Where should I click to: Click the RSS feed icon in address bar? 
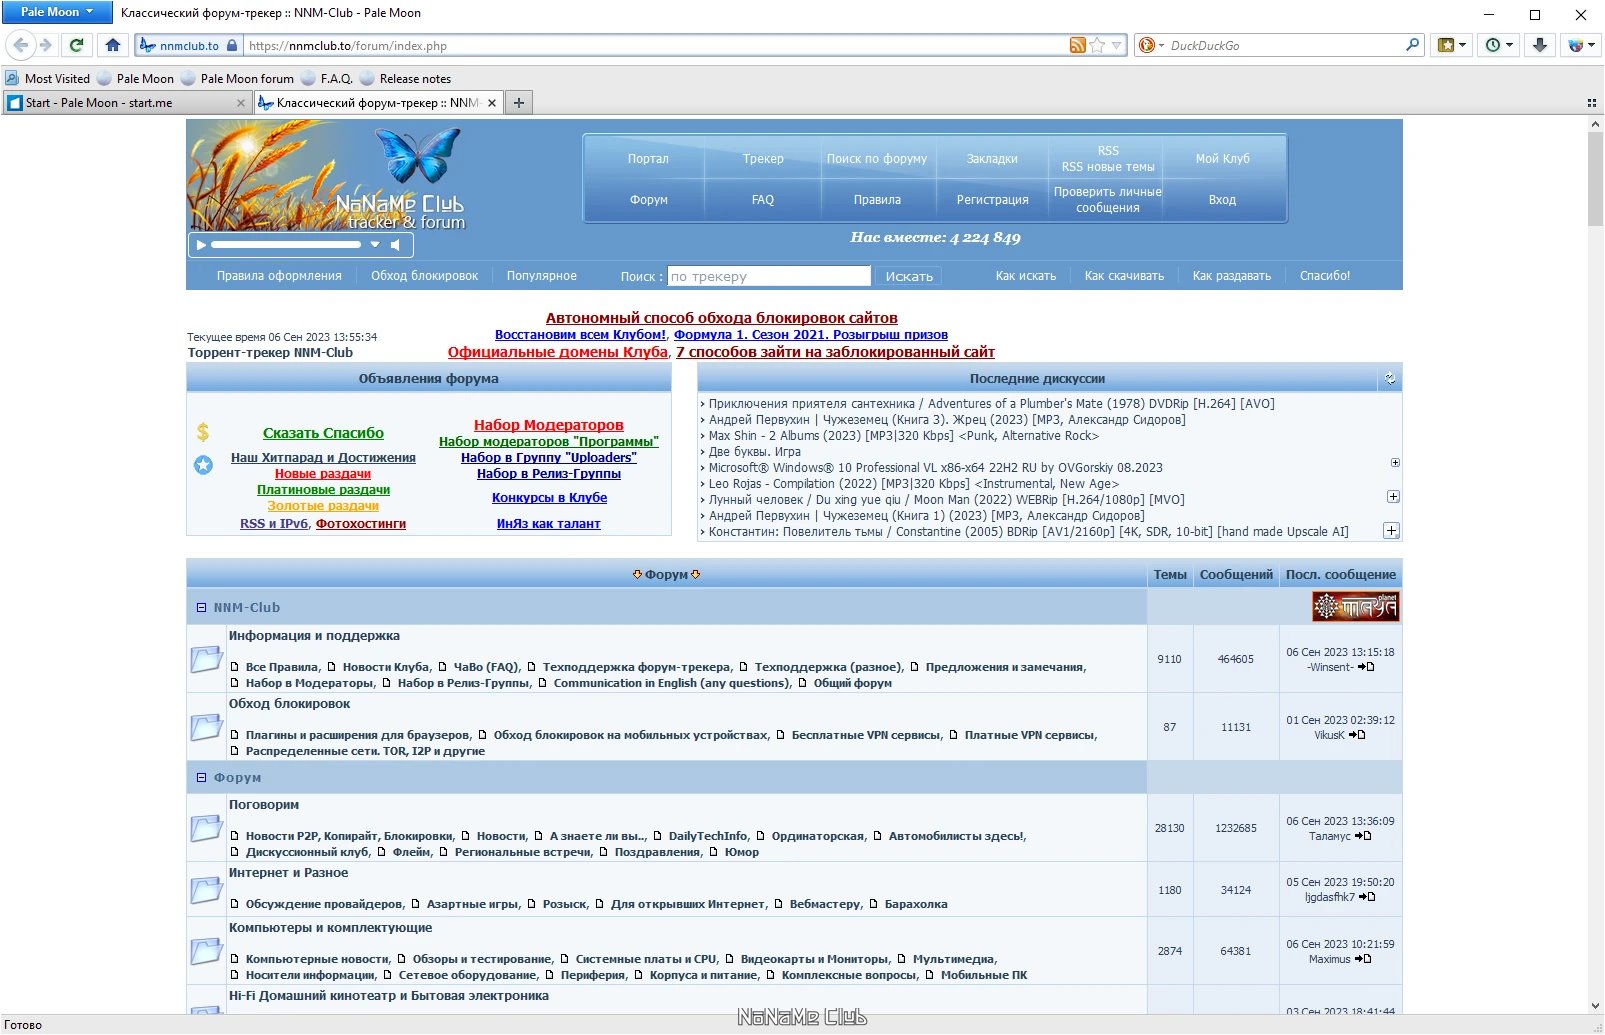coord(1077,45)
